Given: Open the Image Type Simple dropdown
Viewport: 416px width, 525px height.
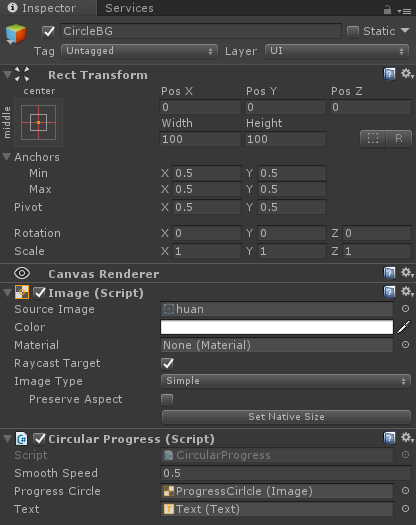Looking at the screenshot, I should (x=286, y=381).
